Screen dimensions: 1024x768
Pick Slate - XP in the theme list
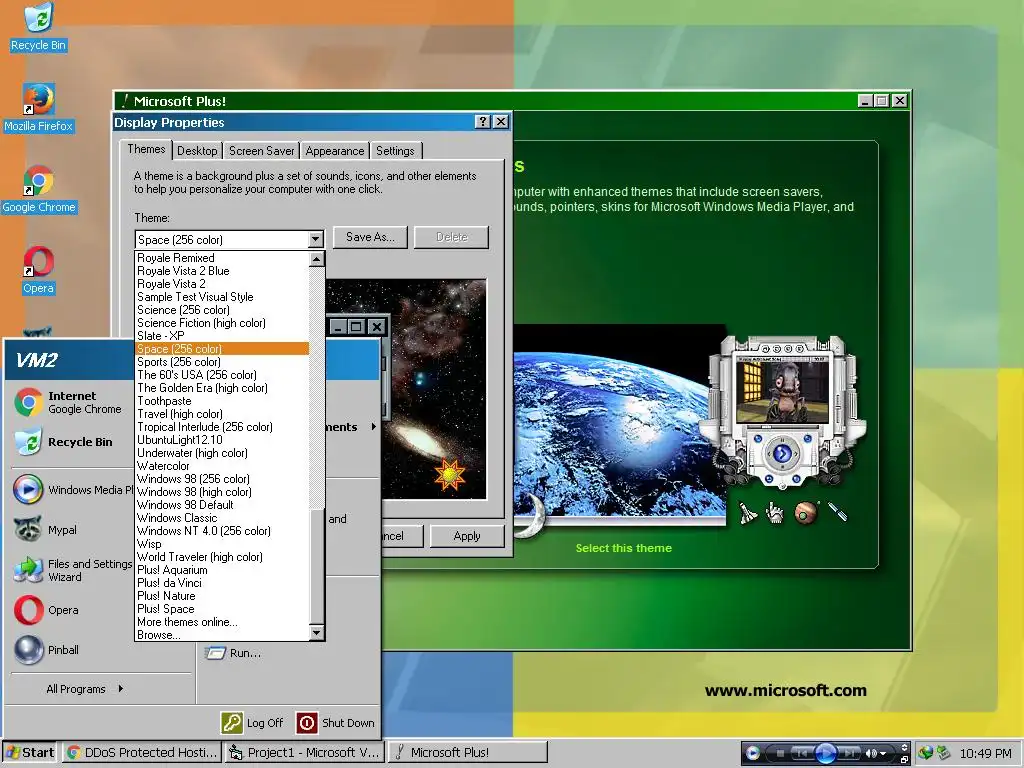(221, 336)
